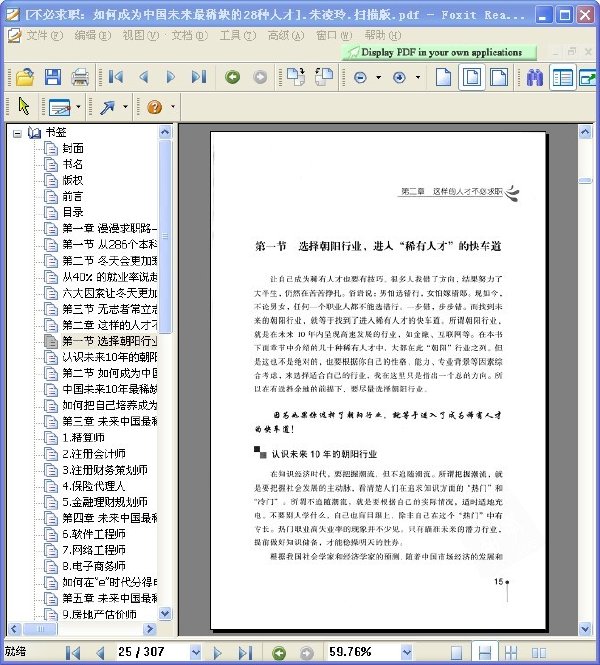Go to next page in status bar
600x665 pixels.
[x=217, y=653]
